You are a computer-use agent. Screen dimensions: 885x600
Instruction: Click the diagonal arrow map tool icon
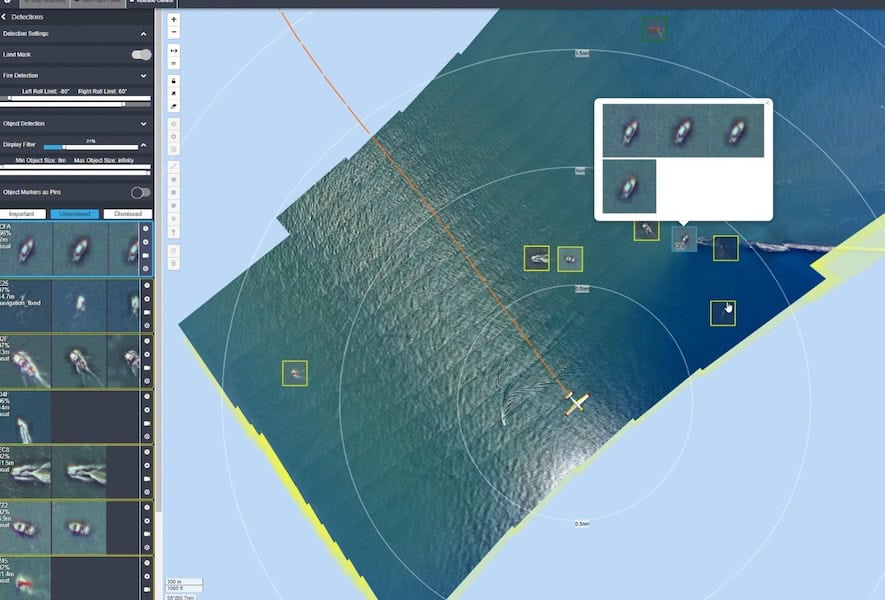[173, 93]
